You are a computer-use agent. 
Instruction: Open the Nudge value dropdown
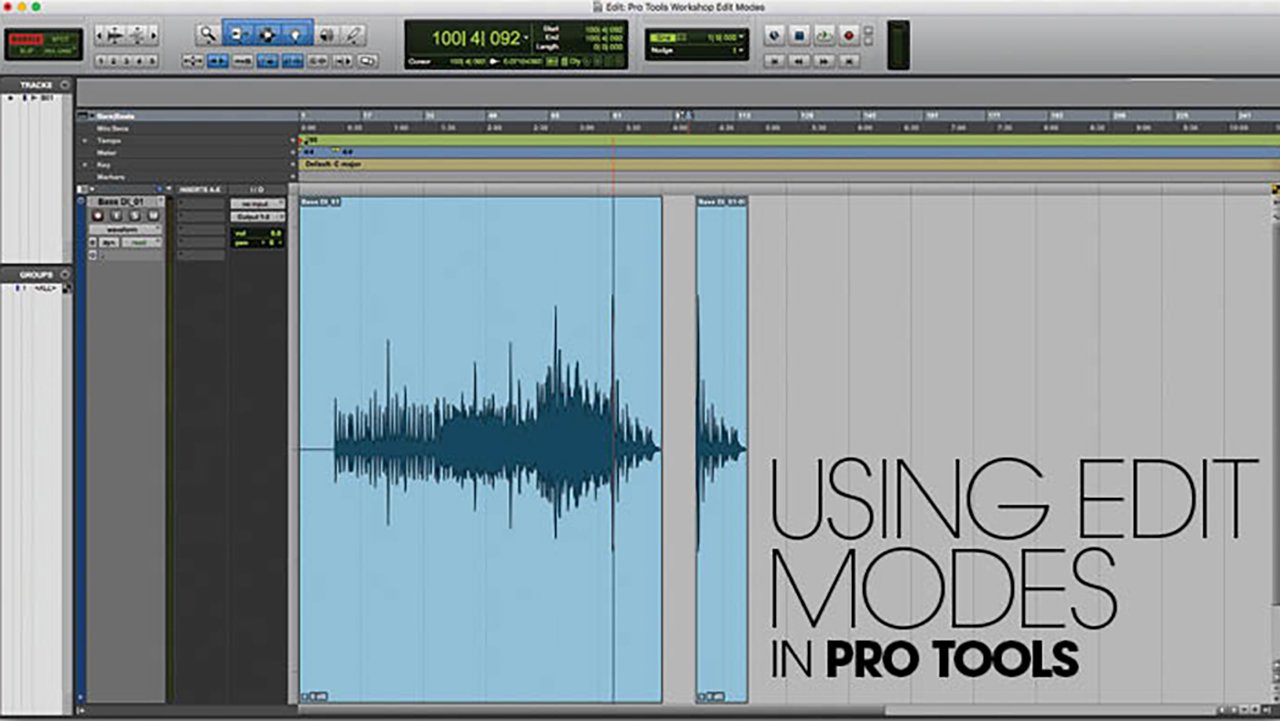coord(741,50)
